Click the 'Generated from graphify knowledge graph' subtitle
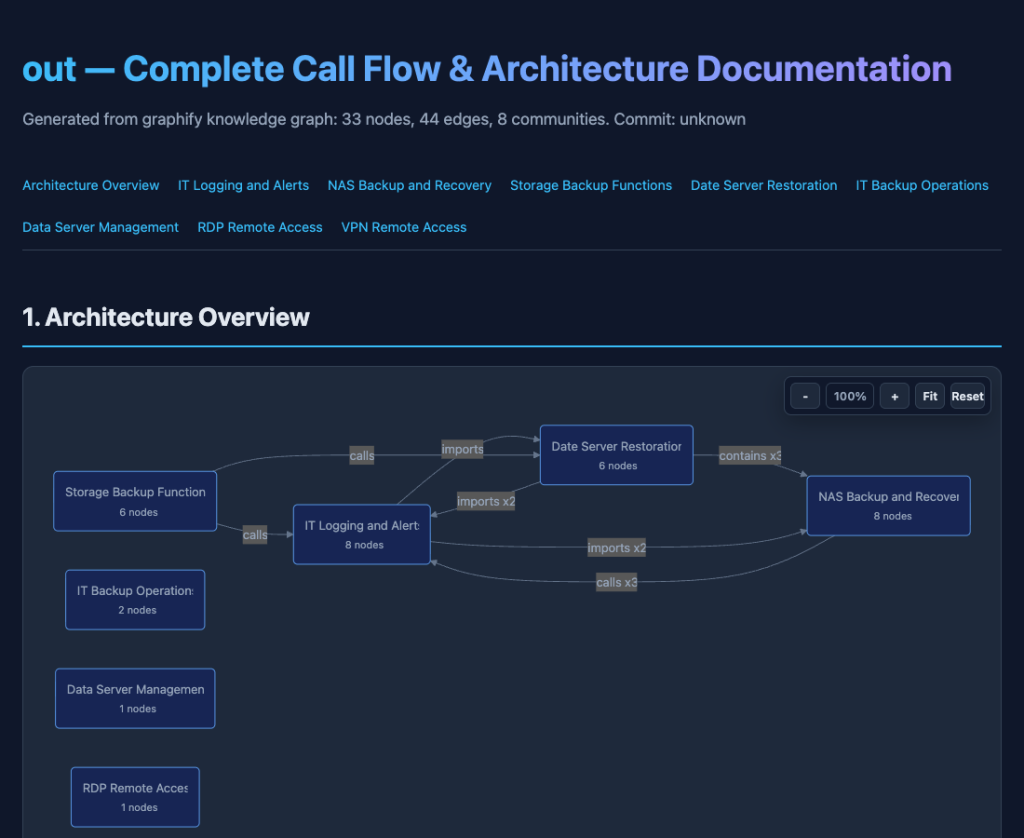The width and height of the screenshot is (1024, 838). click(384, 120)
